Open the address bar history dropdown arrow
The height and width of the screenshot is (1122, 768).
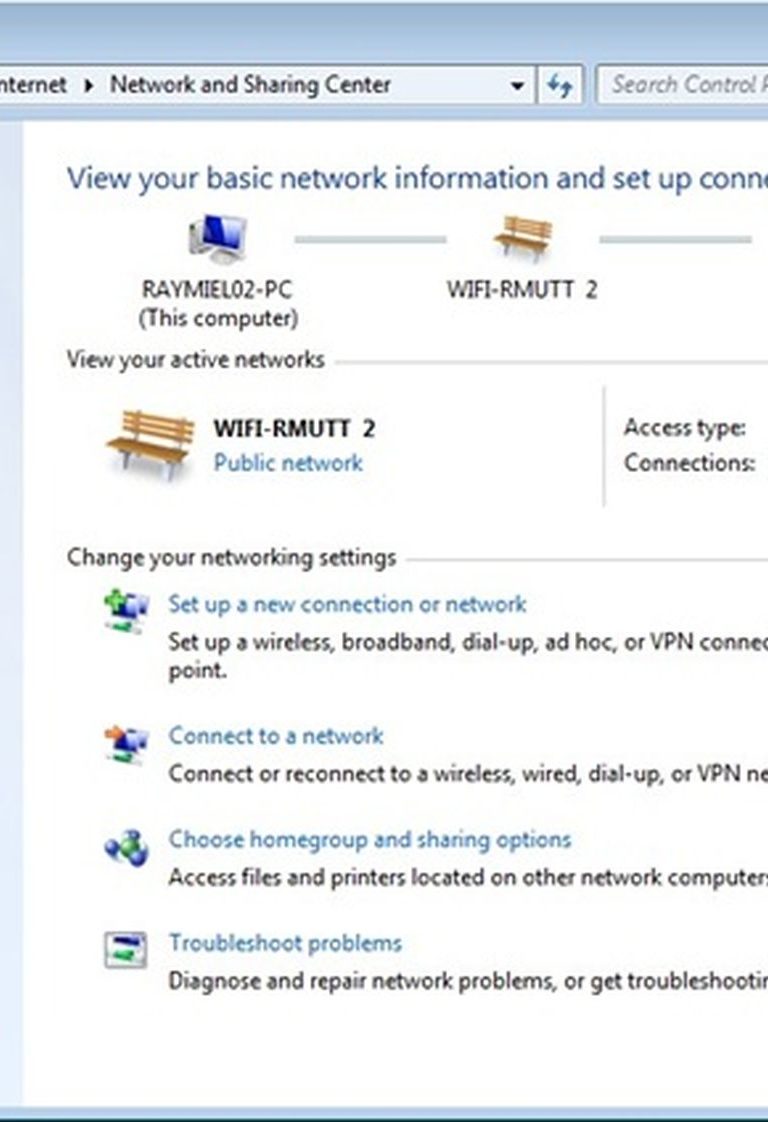tap(517, 86)
